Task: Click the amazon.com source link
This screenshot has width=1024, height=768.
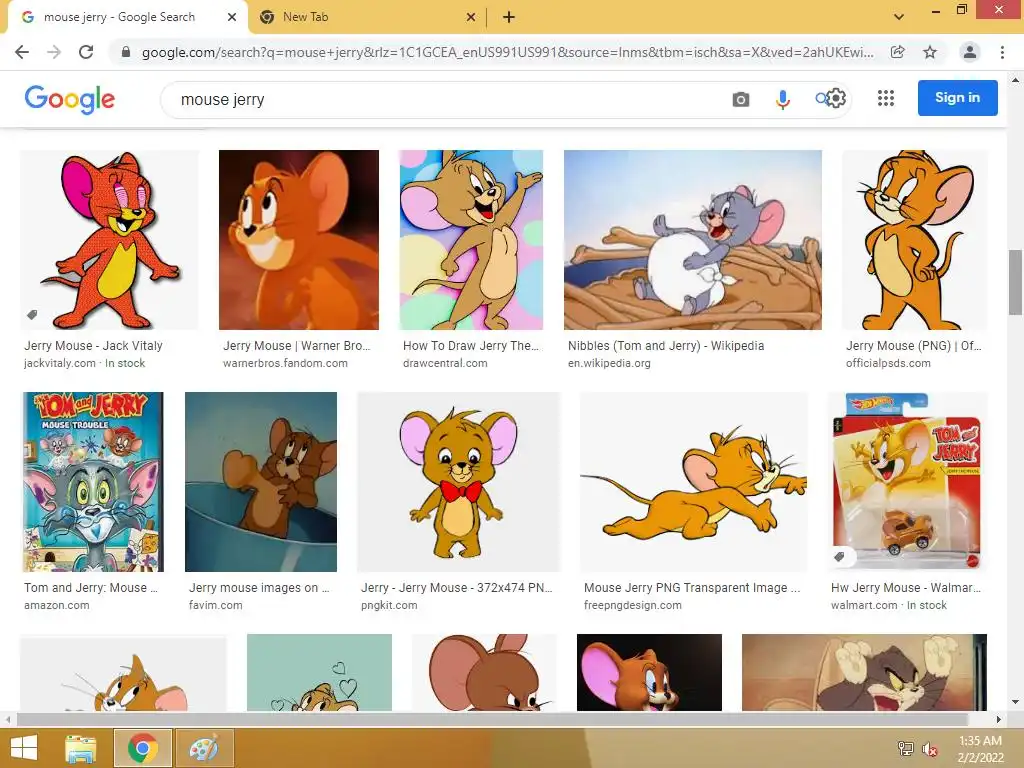Action: tap(57, 605)
